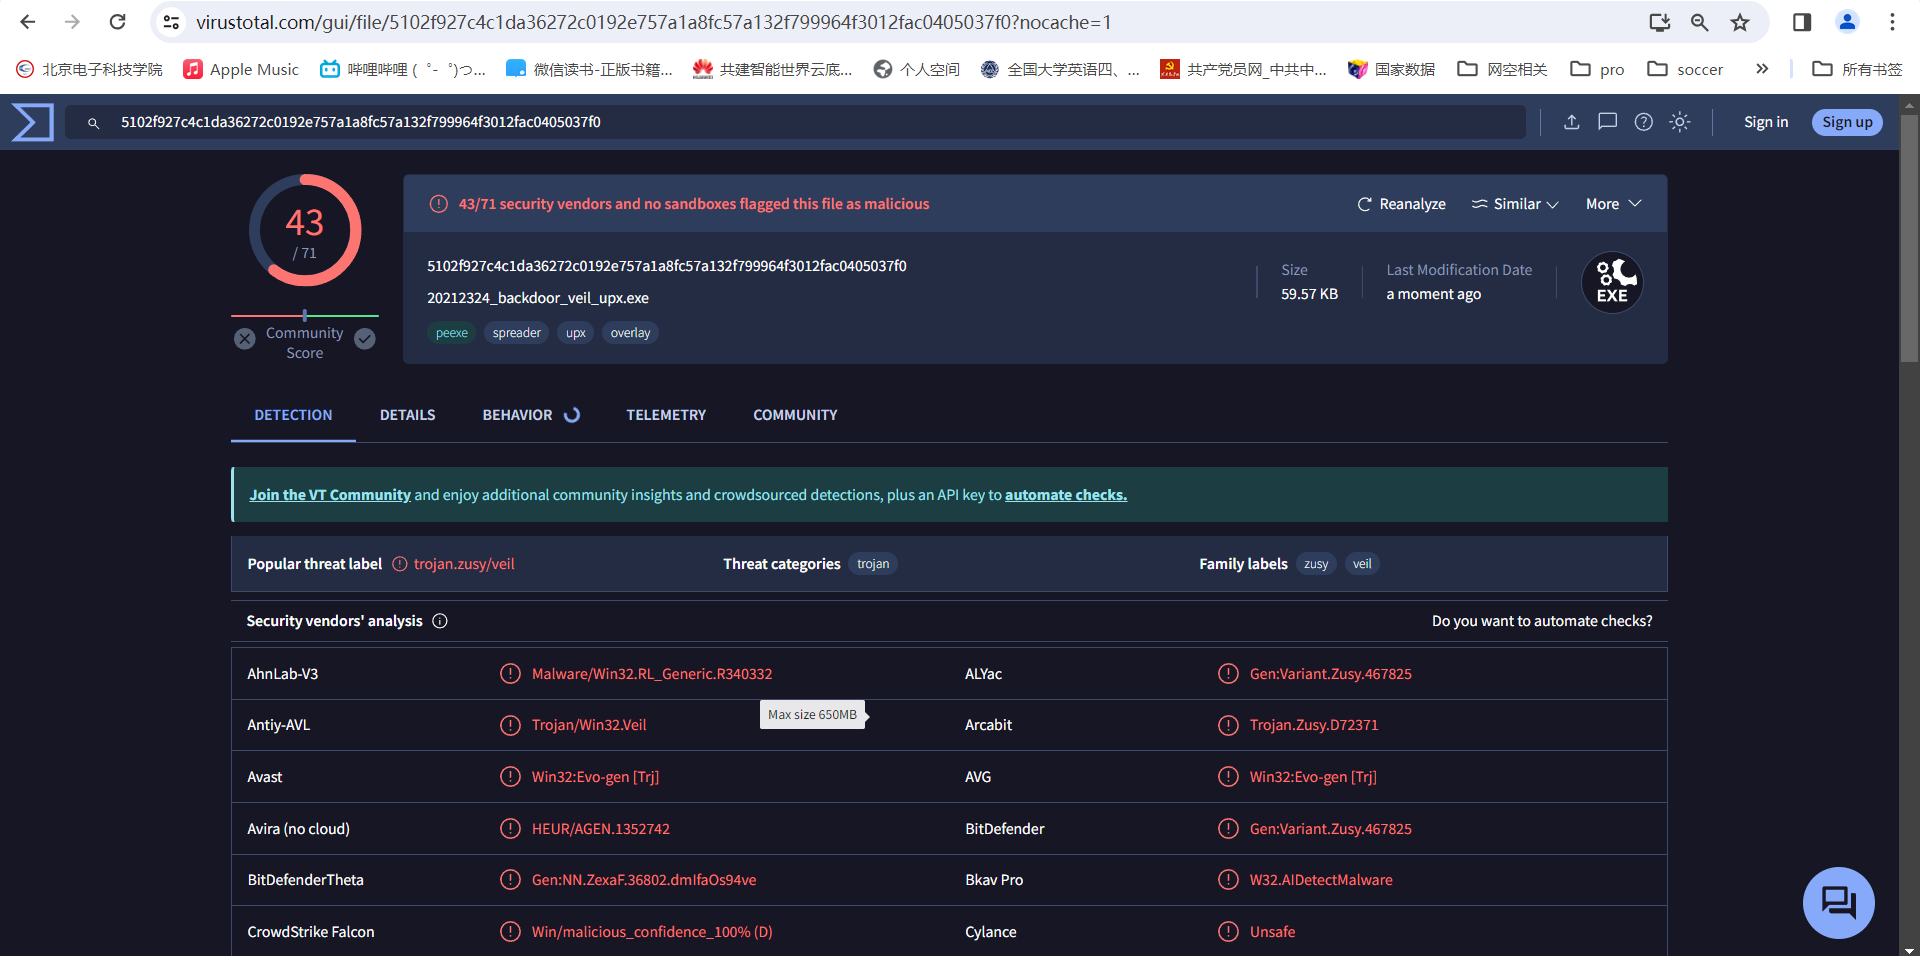Click the upx tag
The image size is (1920, 956).
click(576, 333)
